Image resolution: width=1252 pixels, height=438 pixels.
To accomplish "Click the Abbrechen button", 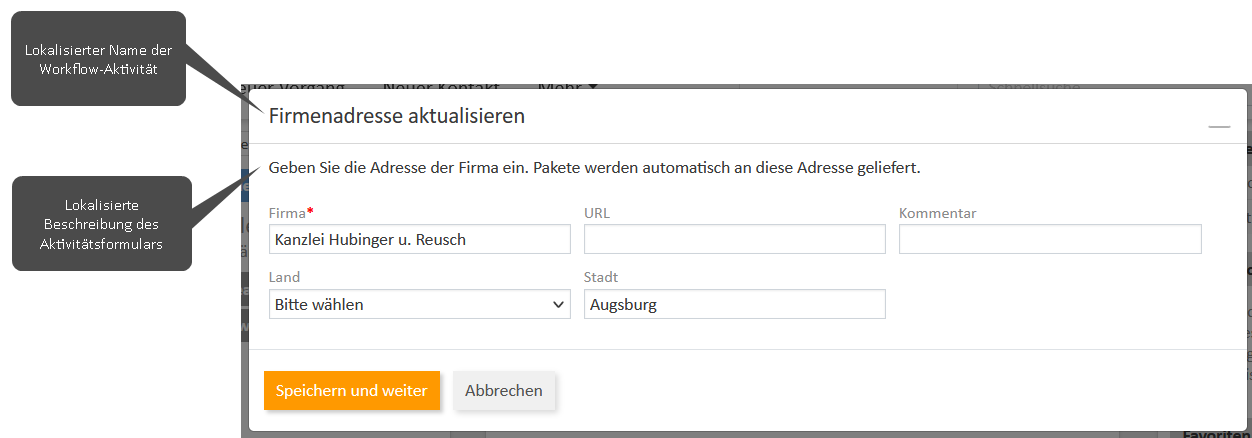I will (x=504, y=391).
